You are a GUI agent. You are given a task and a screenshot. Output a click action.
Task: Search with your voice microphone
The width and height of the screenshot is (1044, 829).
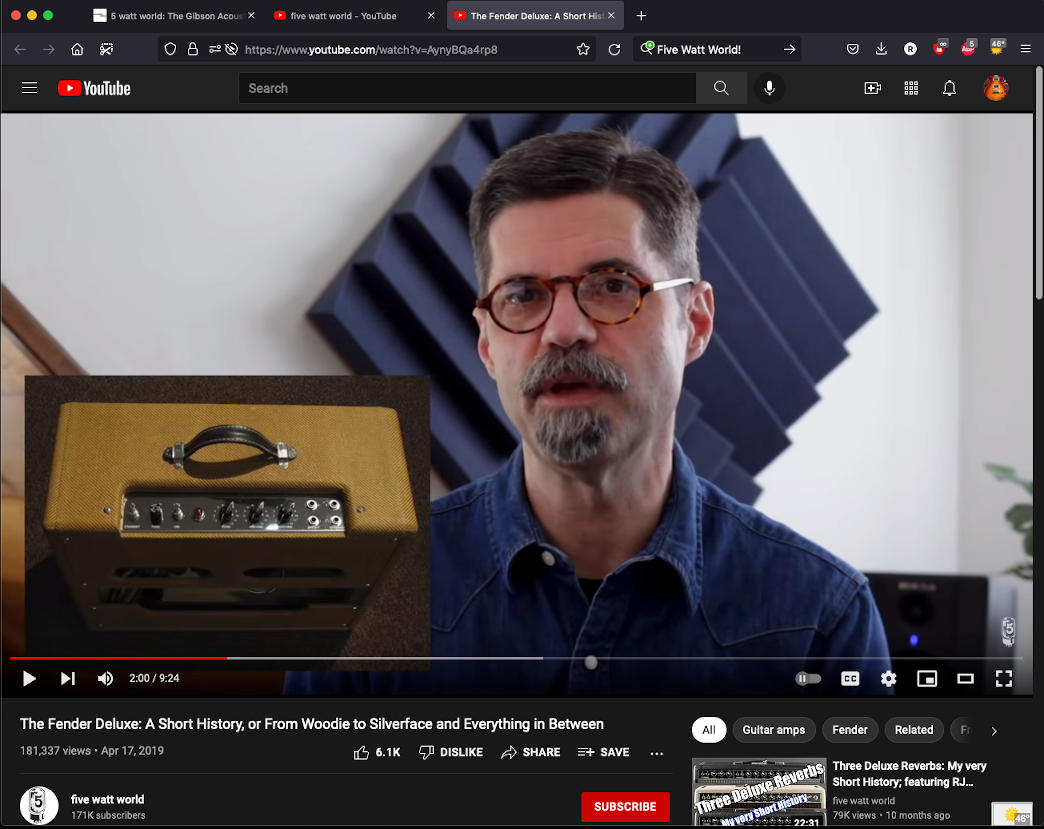tap(769, 88)
